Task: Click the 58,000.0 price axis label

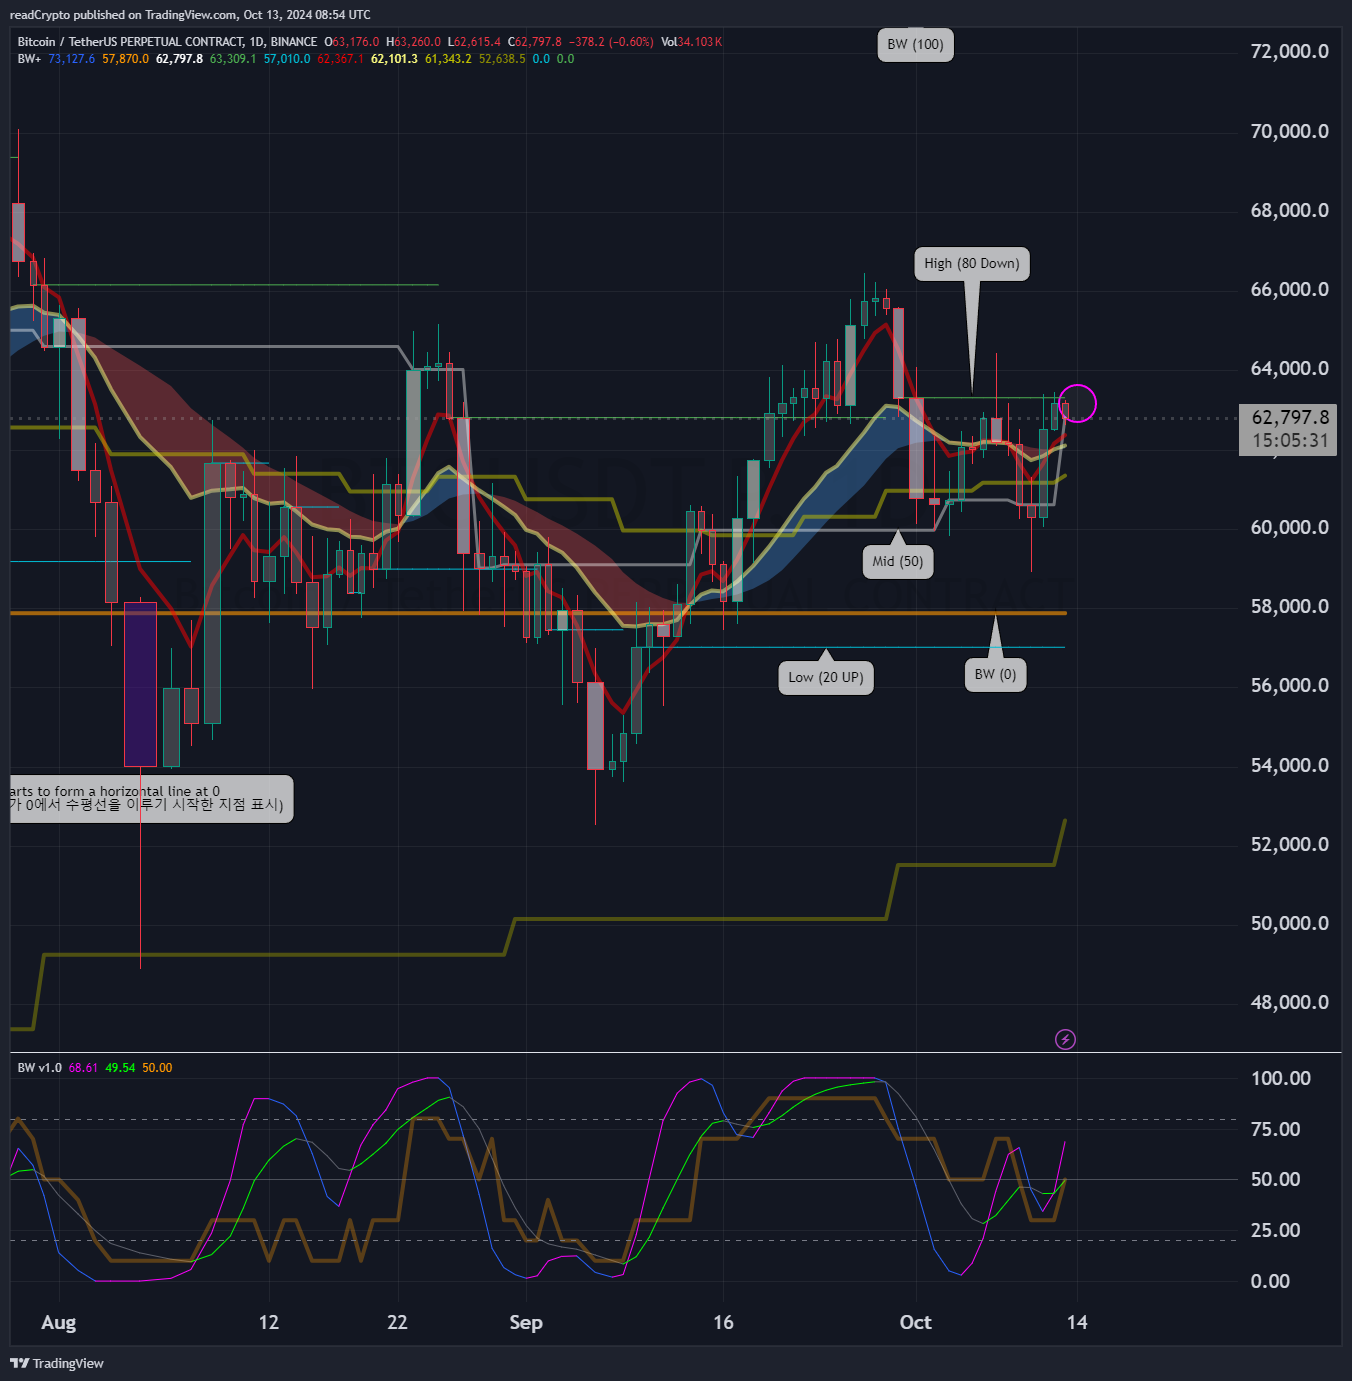Action: point(1290,607)
